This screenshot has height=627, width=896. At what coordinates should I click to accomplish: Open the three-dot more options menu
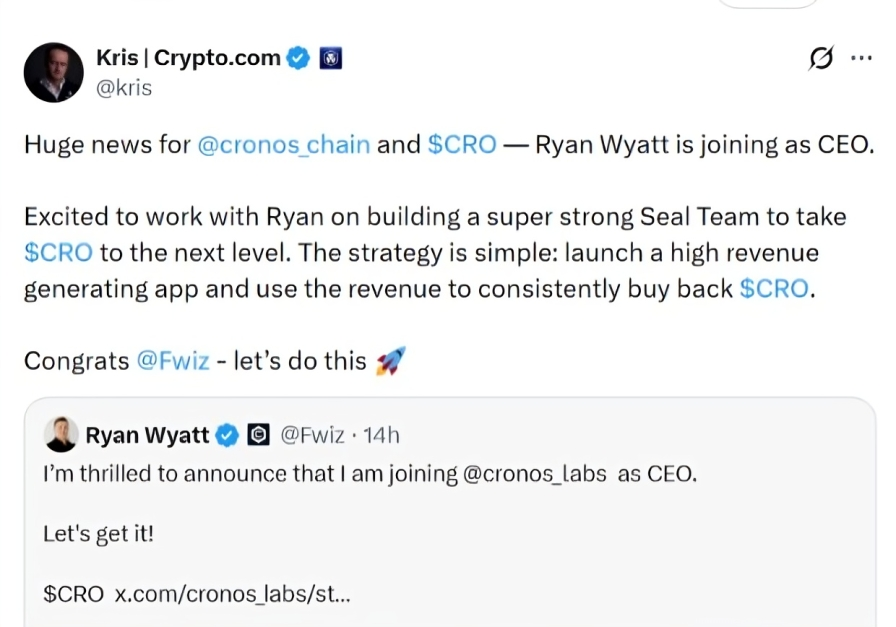tap(862, 58)
